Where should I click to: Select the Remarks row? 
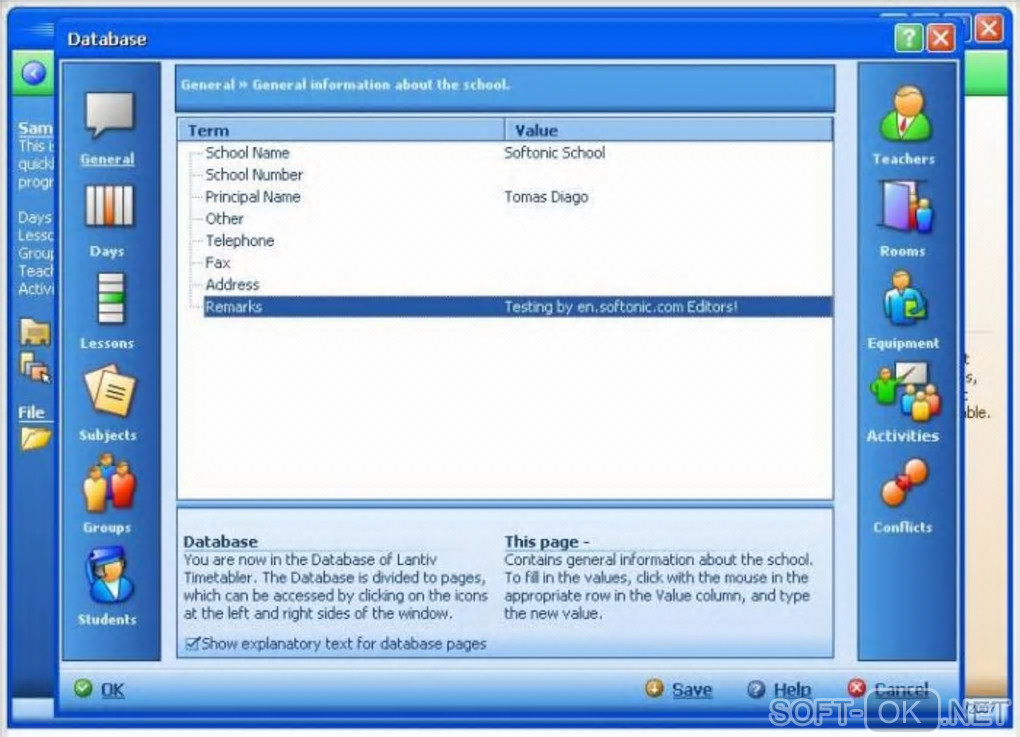tap(518, 307)
